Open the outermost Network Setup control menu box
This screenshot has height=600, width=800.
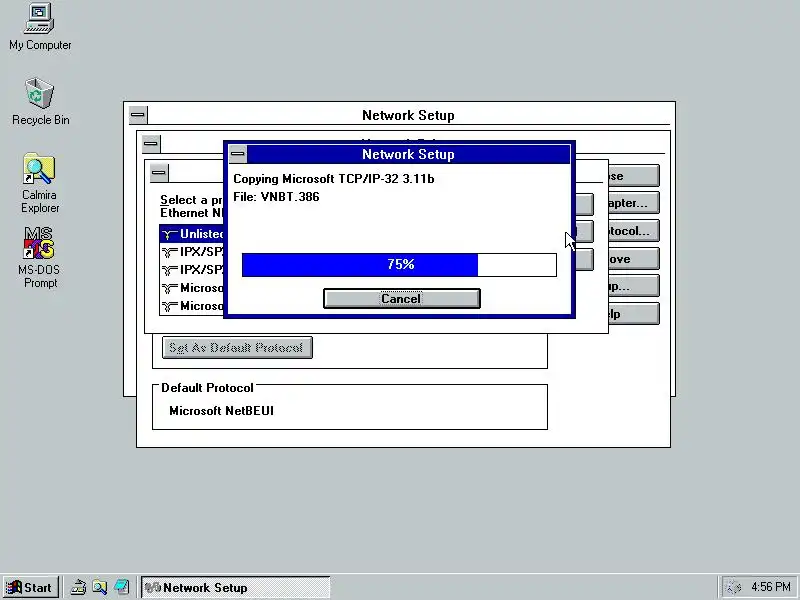click(x=138, y=115)
